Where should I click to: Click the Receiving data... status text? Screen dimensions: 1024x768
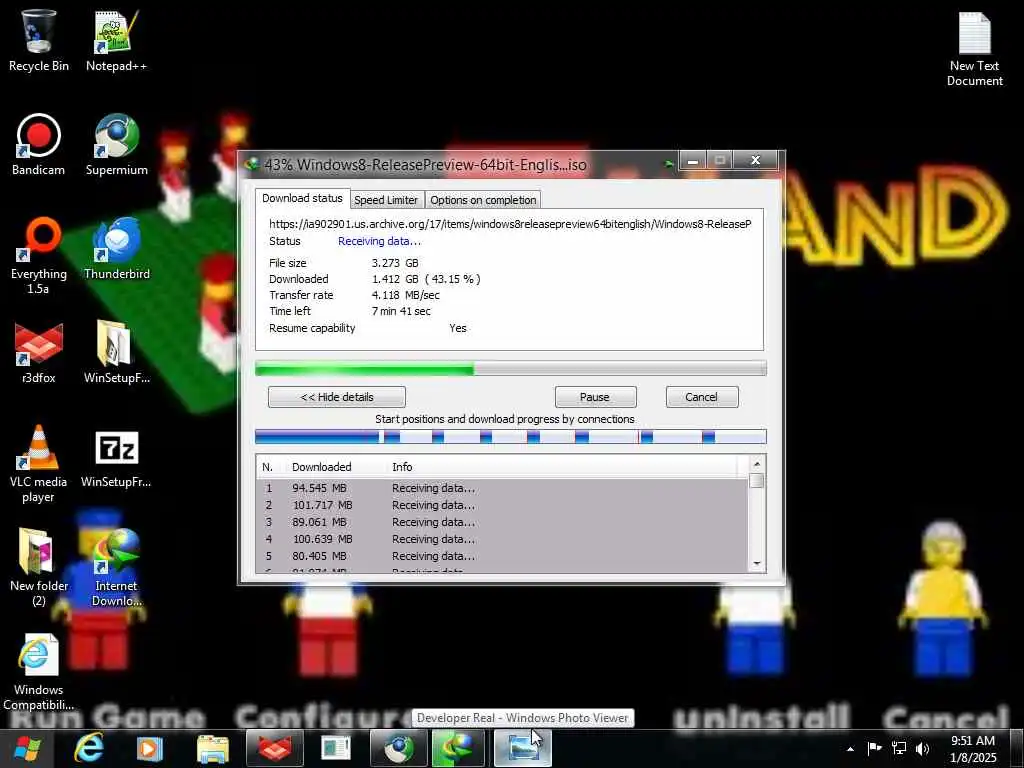point(379,242)
